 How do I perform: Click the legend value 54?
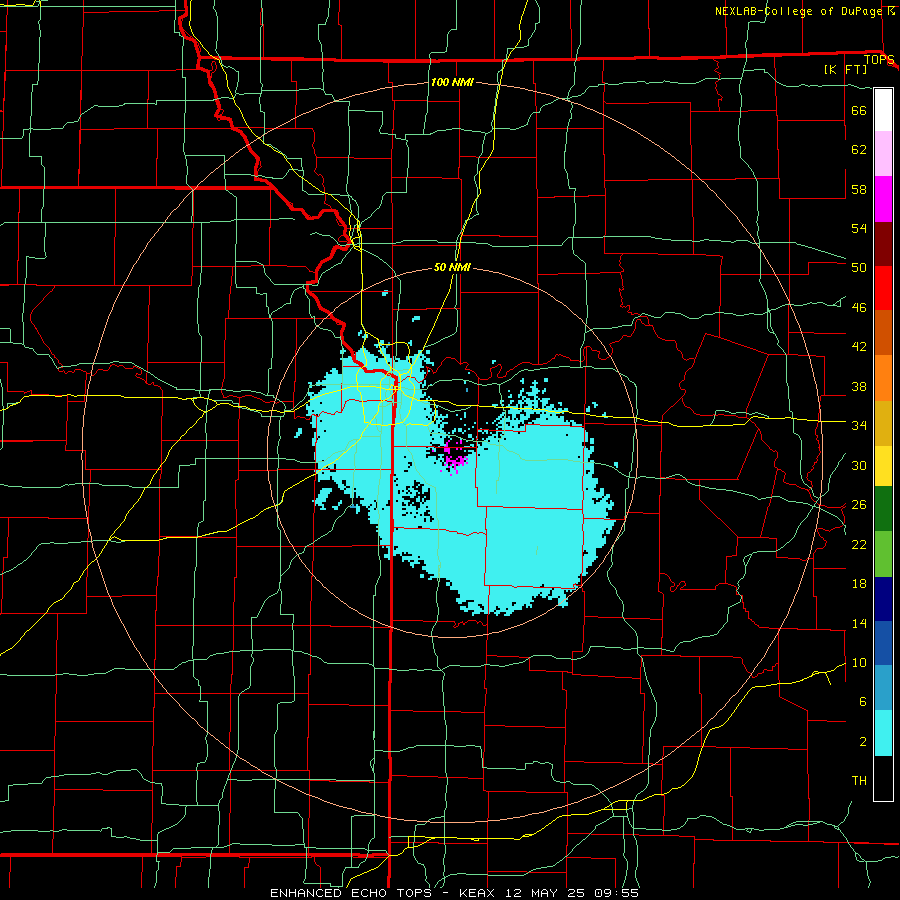(x=859, y=228)
